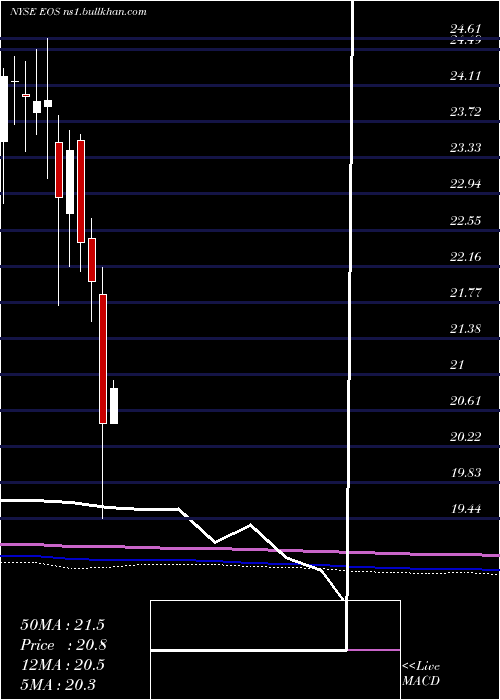500x700 pixels.
Task: Click the 22.55 price axis label
Action: pos(465,221)
